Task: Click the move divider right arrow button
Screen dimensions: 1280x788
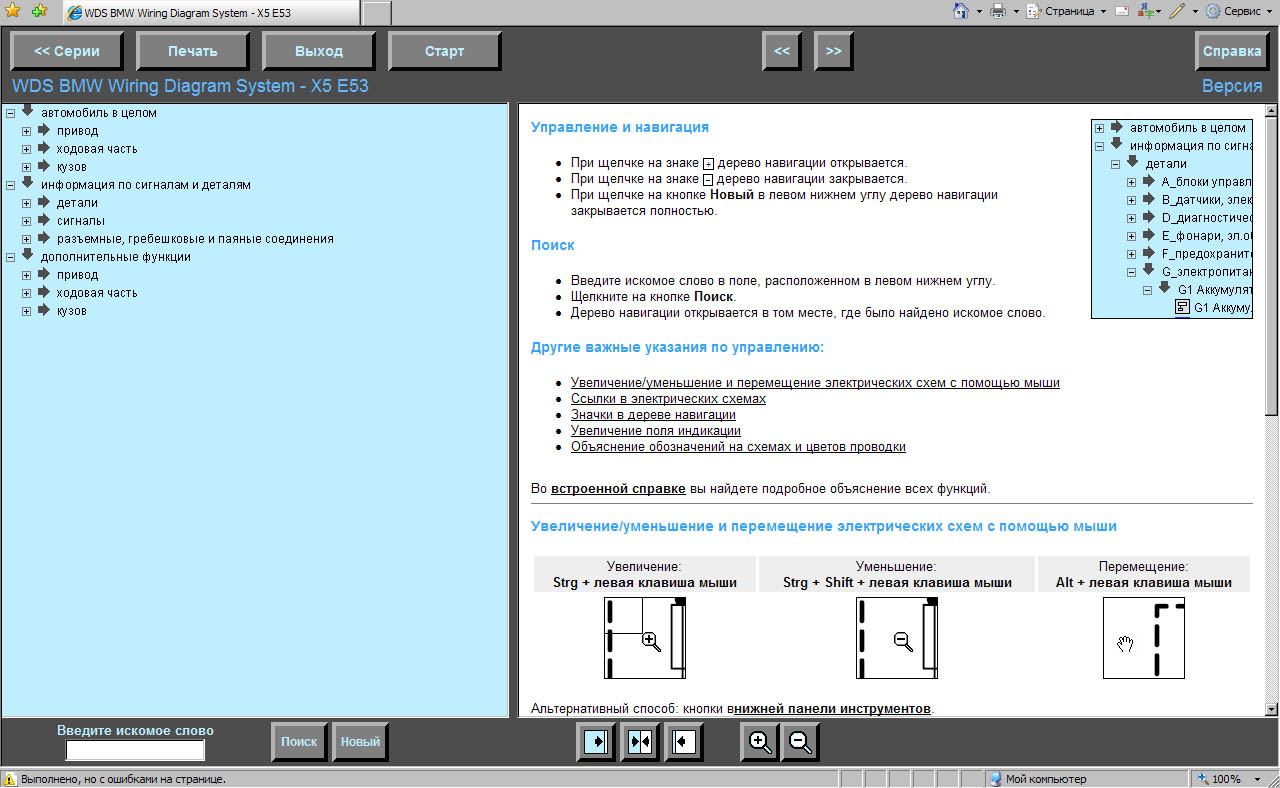Action: [x=596, y=742]
